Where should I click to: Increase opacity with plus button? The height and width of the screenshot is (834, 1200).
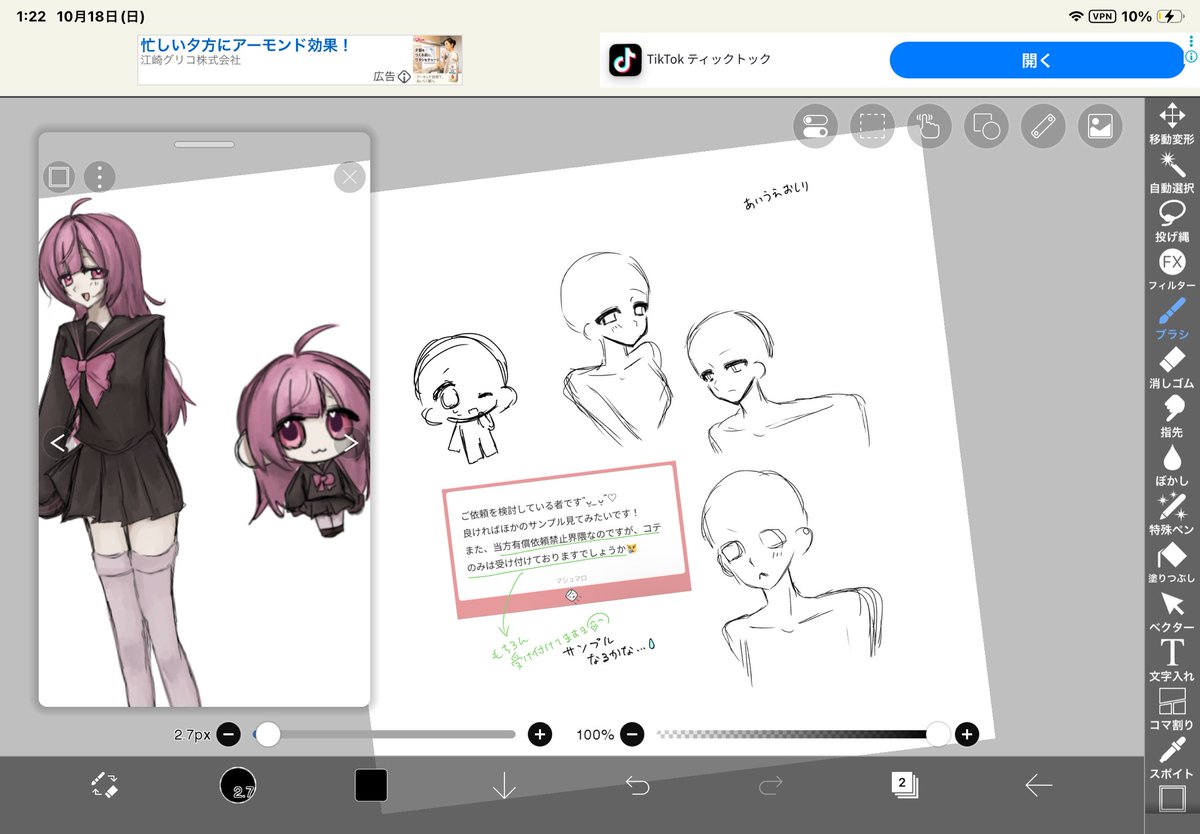[x=966, y=735]
